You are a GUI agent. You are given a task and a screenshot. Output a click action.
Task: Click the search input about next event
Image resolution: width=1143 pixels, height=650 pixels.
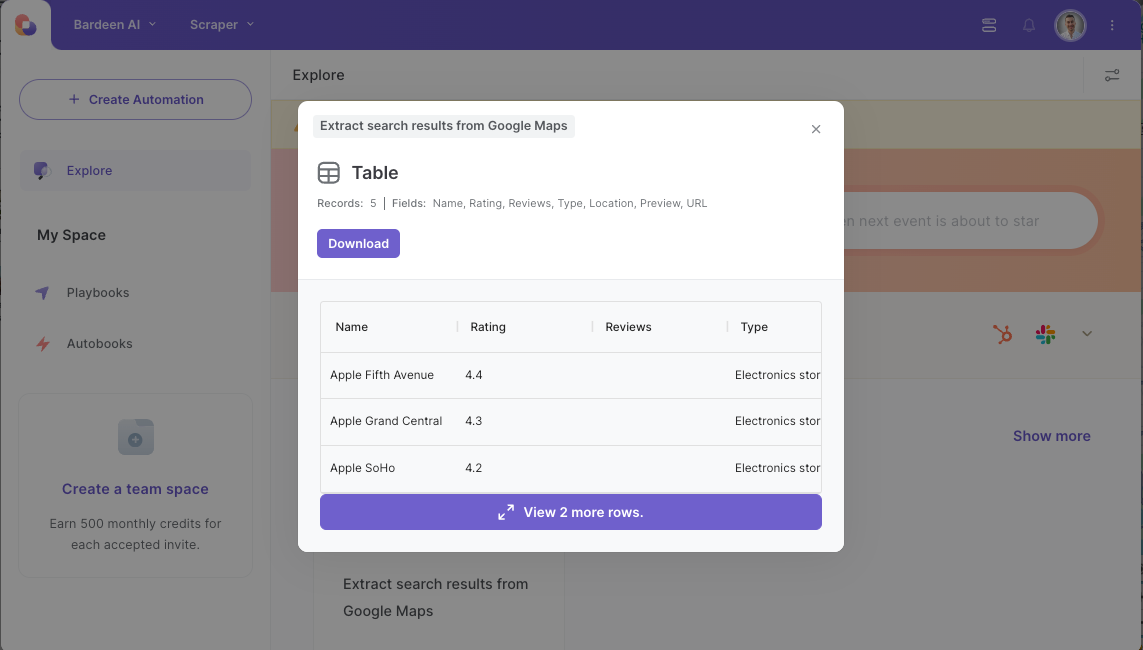pos(970,221)
